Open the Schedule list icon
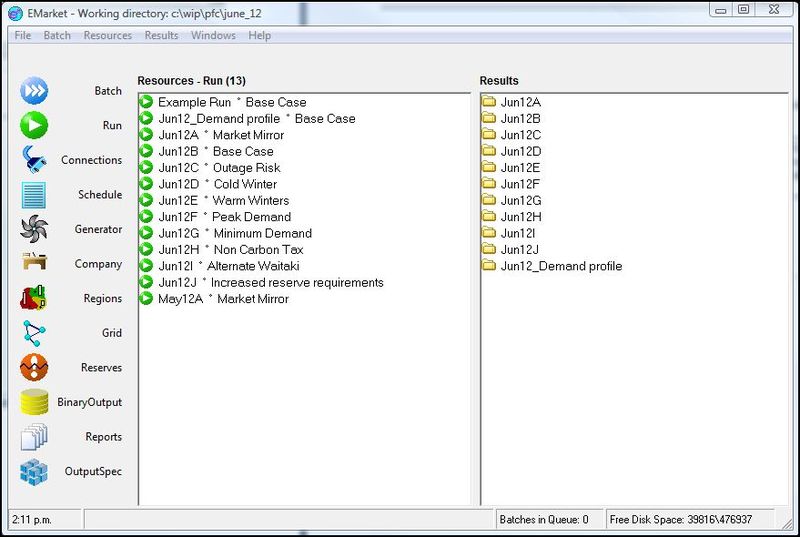The height and width of the screenshot is (537, 800). coord(34,195)
